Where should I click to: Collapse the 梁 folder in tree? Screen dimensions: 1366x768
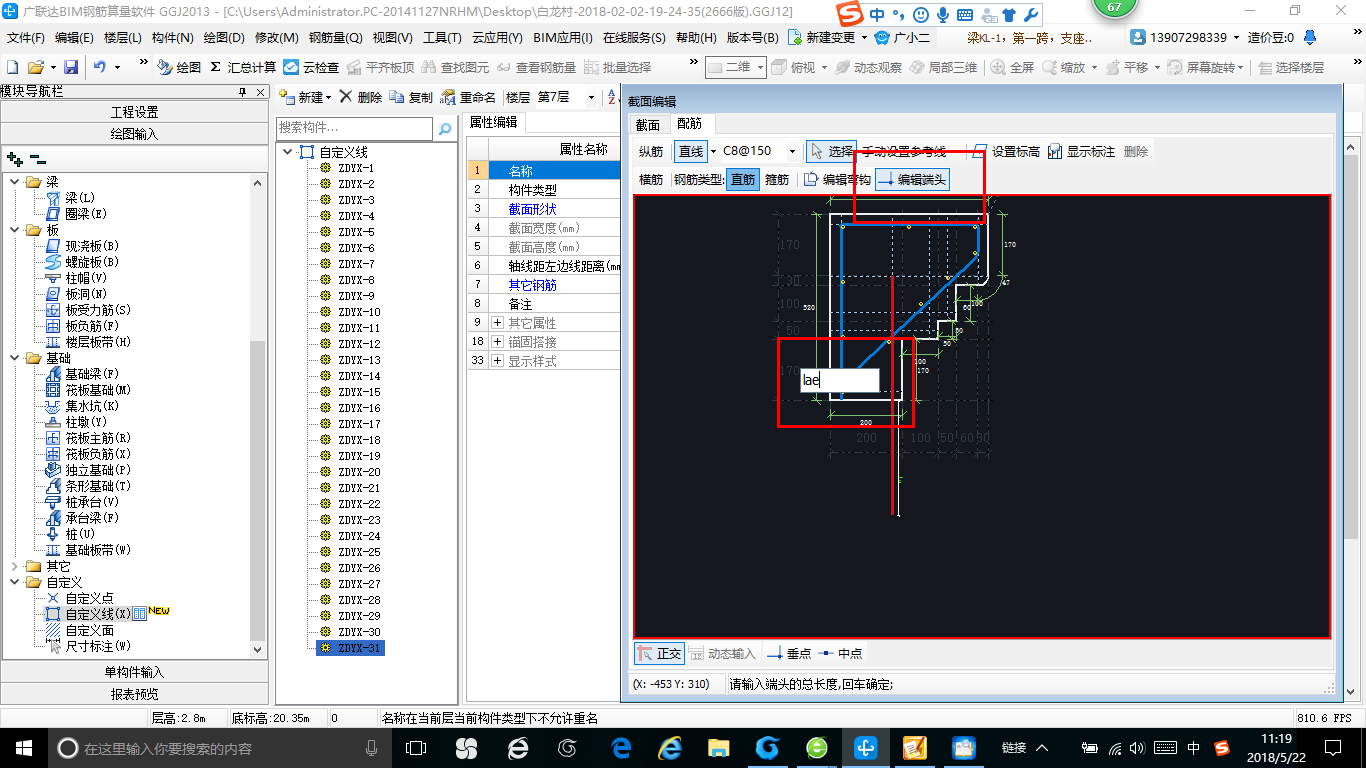click(15, 182)
